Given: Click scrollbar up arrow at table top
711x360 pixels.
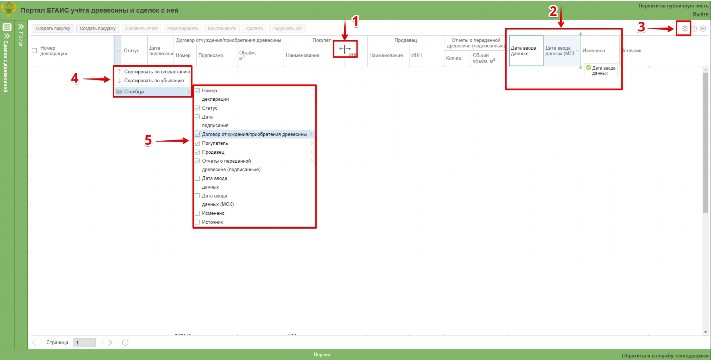Looking at the screenshot, I should pos(705,69).
